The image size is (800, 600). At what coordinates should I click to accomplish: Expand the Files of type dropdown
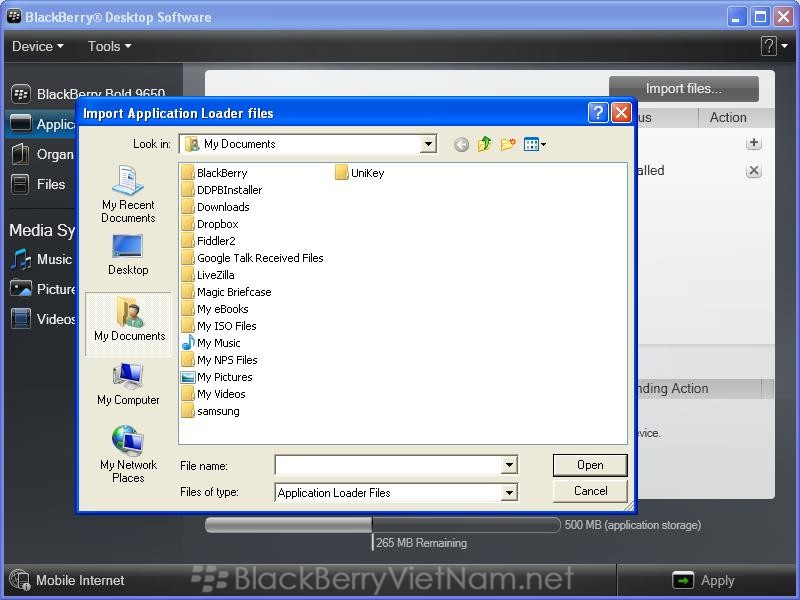coord(509,492)
